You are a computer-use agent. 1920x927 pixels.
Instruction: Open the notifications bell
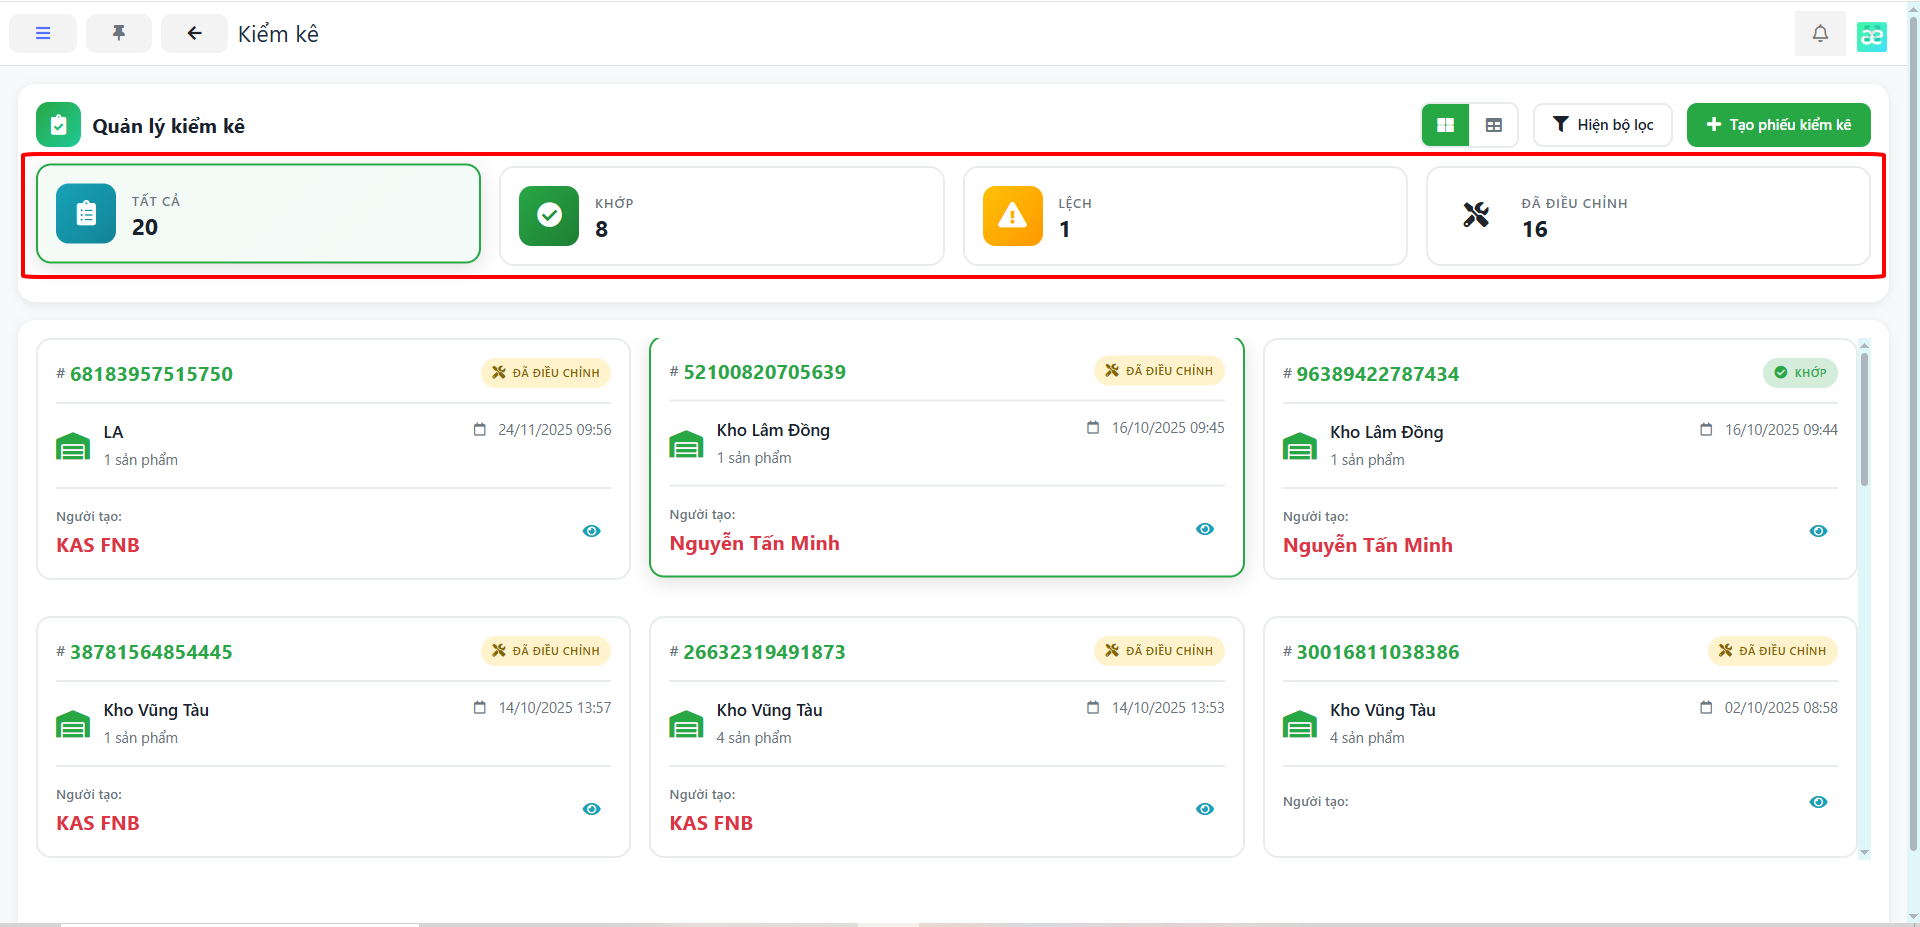[1820, 33]
